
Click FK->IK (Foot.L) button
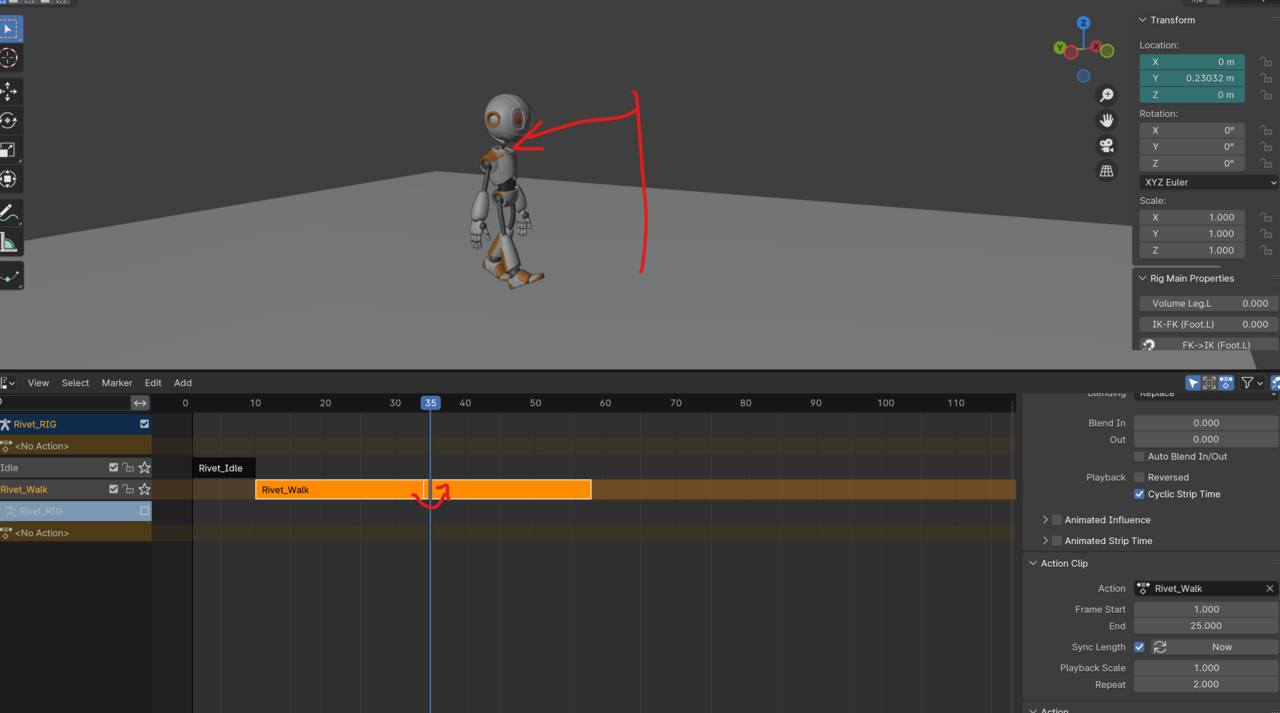coord(1209,345)
